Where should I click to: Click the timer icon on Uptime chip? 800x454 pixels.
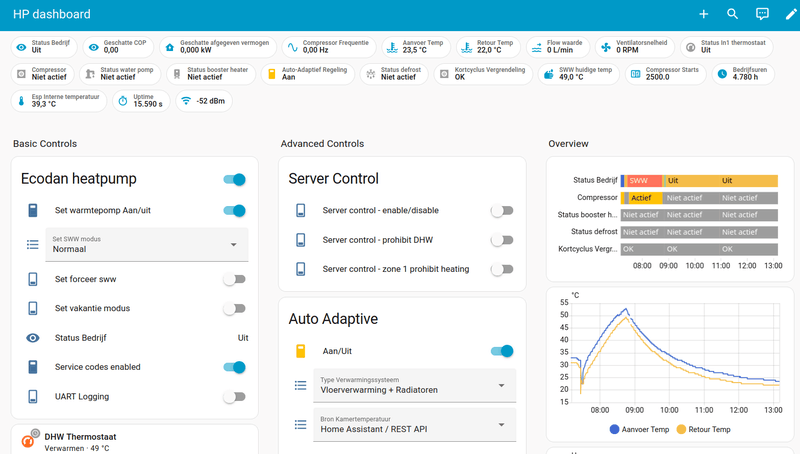click(123, 101)
